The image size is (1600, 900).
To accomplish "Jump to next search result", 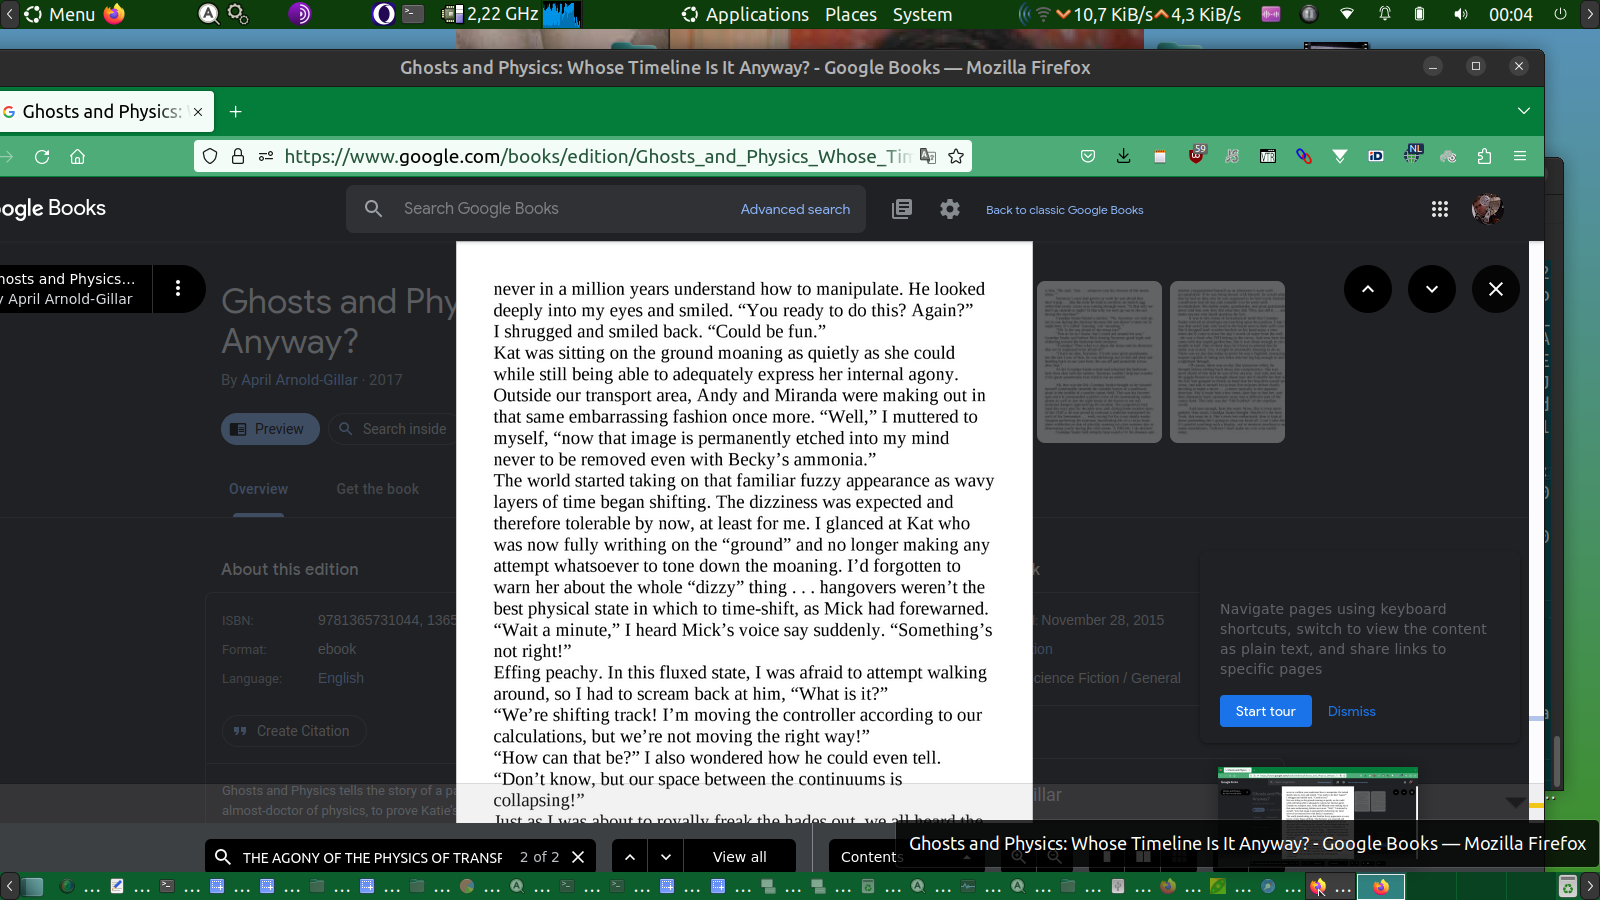I will pyautogui.click(x=666, y=857).
